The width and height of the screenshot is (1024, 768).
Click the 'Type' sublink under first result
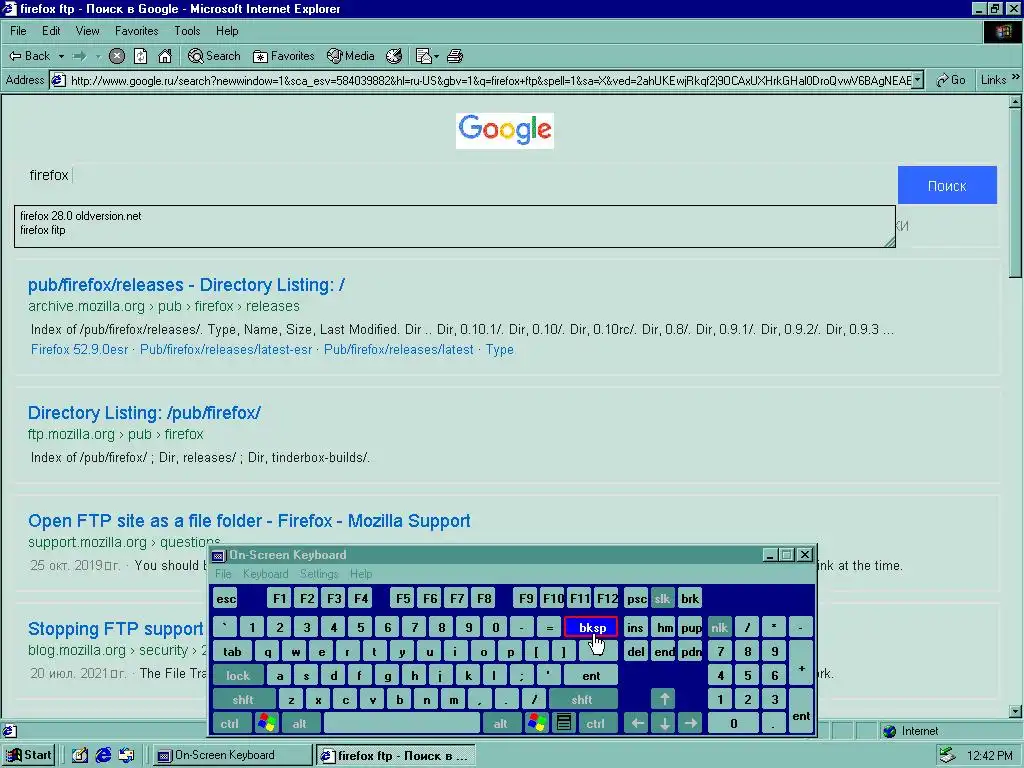pos(500,349)
